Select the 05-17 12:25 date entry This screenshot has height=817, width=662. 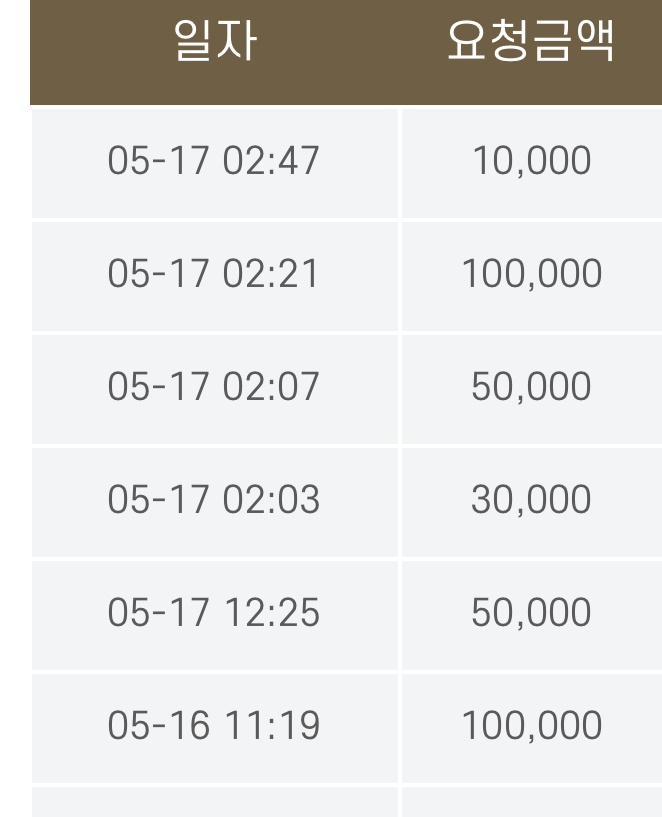point(214,613)
